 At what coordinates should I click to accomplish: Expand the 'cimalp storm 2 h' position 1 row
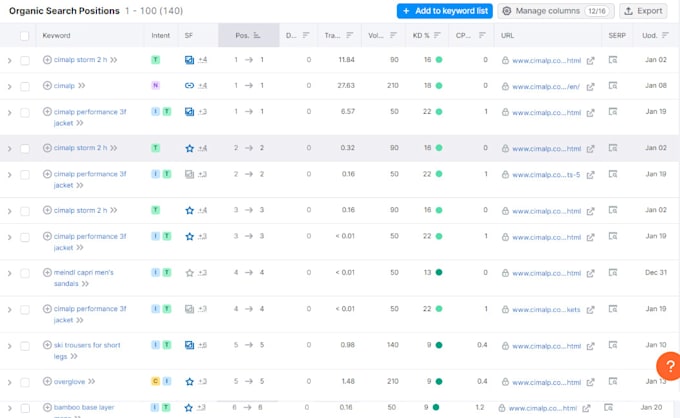click(10, 61)
